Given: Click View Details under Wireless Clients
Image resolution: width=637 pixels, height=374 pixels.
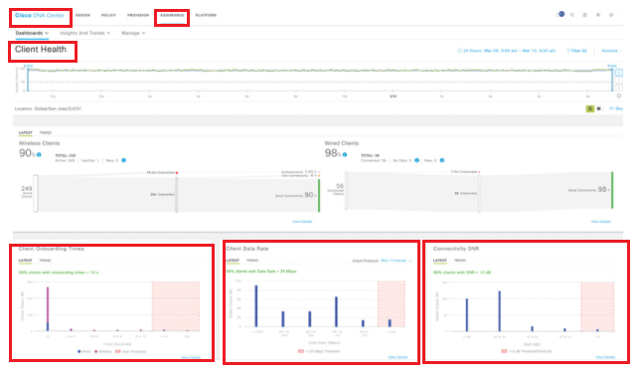Looking at the screenshot, I should coord(302,222).
